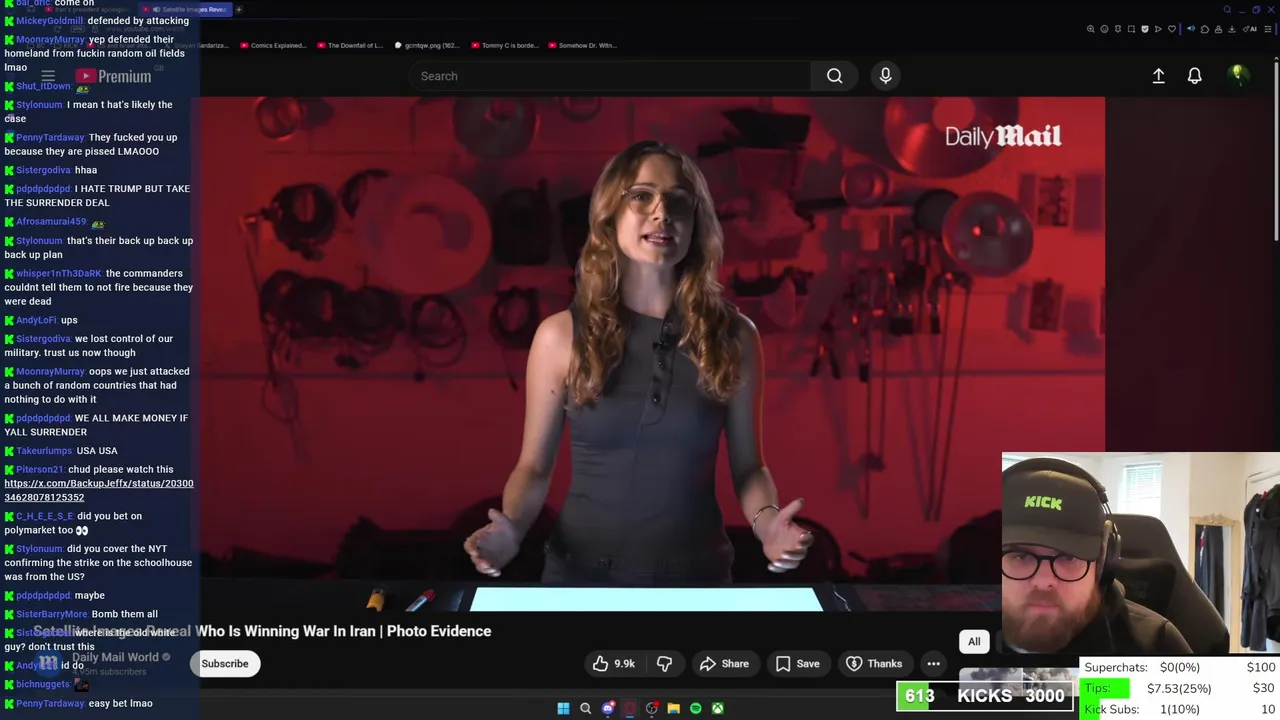The height and width of the screenshot is (720, 1280).
Task: Click the browser snapshot selection icon
Action: [x=1131, y=29]
